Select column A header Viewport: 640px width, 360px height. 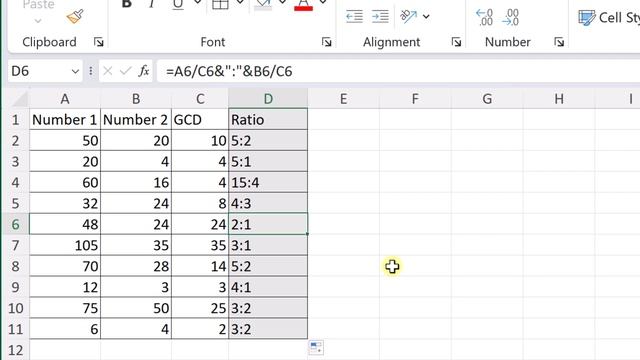65,99
